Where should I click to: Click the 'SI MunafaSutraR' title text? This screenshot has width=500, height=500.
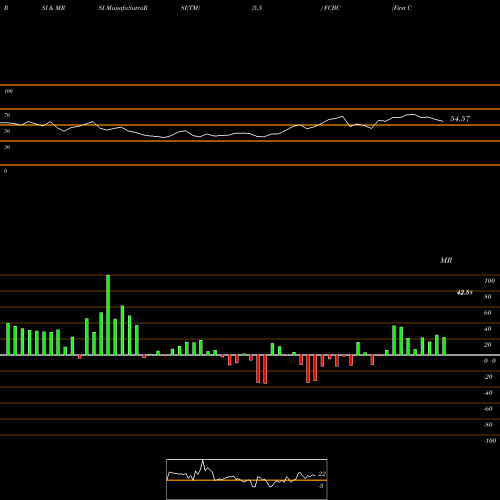tap(123, 8)
